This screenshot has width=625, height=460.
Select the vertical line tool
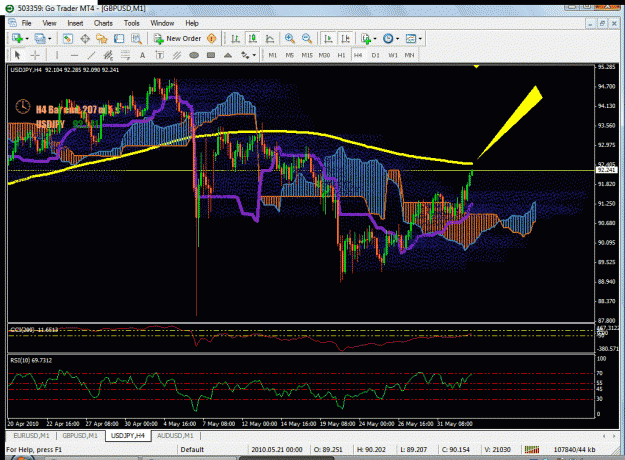(57, 55)
